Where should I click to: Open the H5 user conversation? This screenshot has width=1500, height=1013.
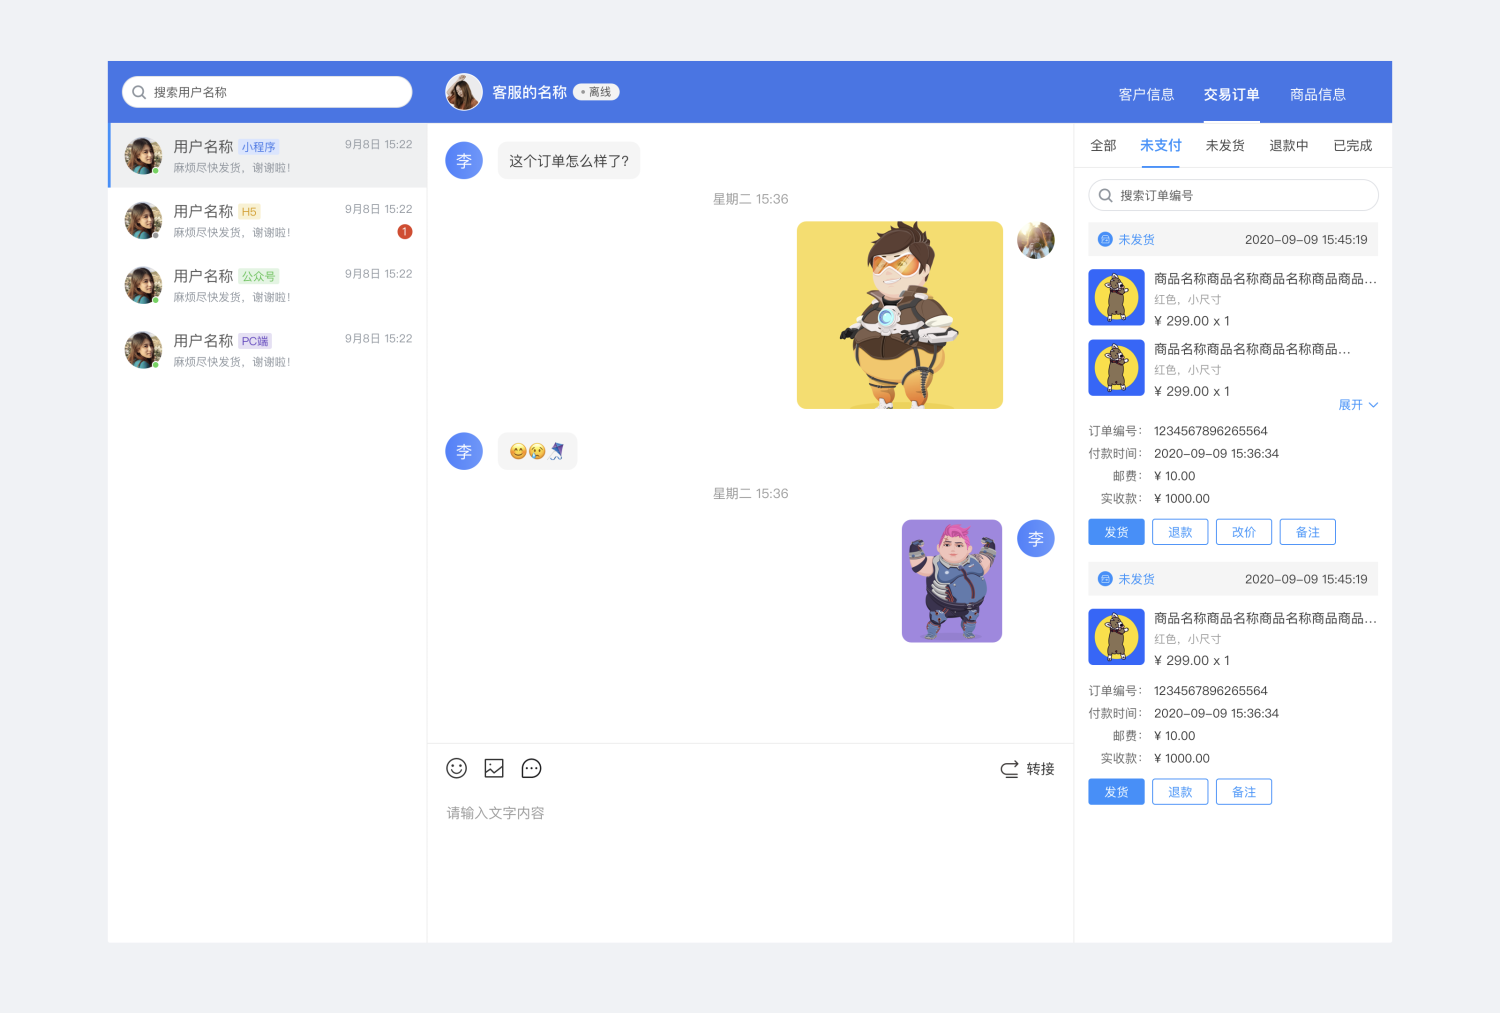click(x=268, y=221)
